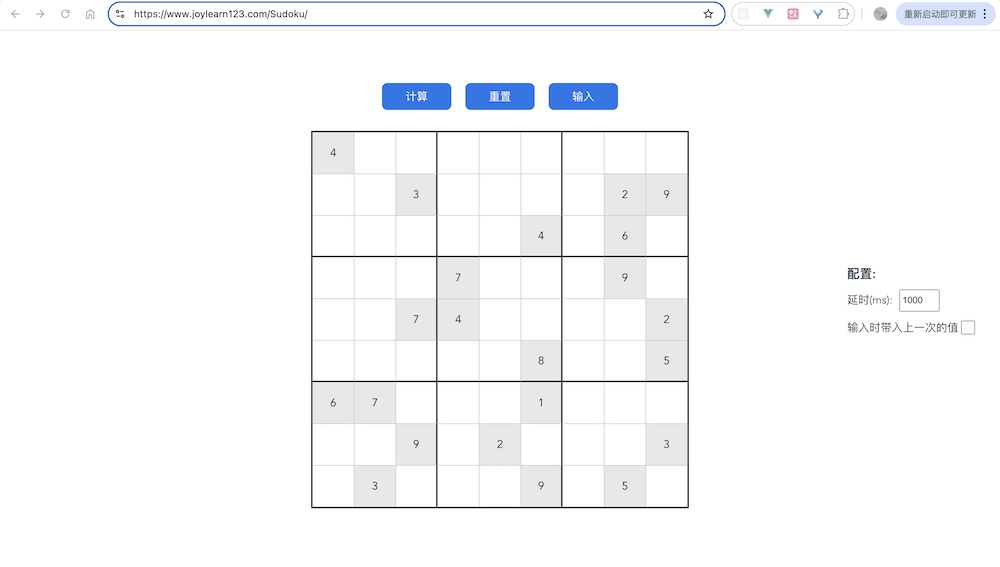Select the top-left cell containing 4
The height and width of the screenshot is (567, 1000).
[x=333, y=153]
